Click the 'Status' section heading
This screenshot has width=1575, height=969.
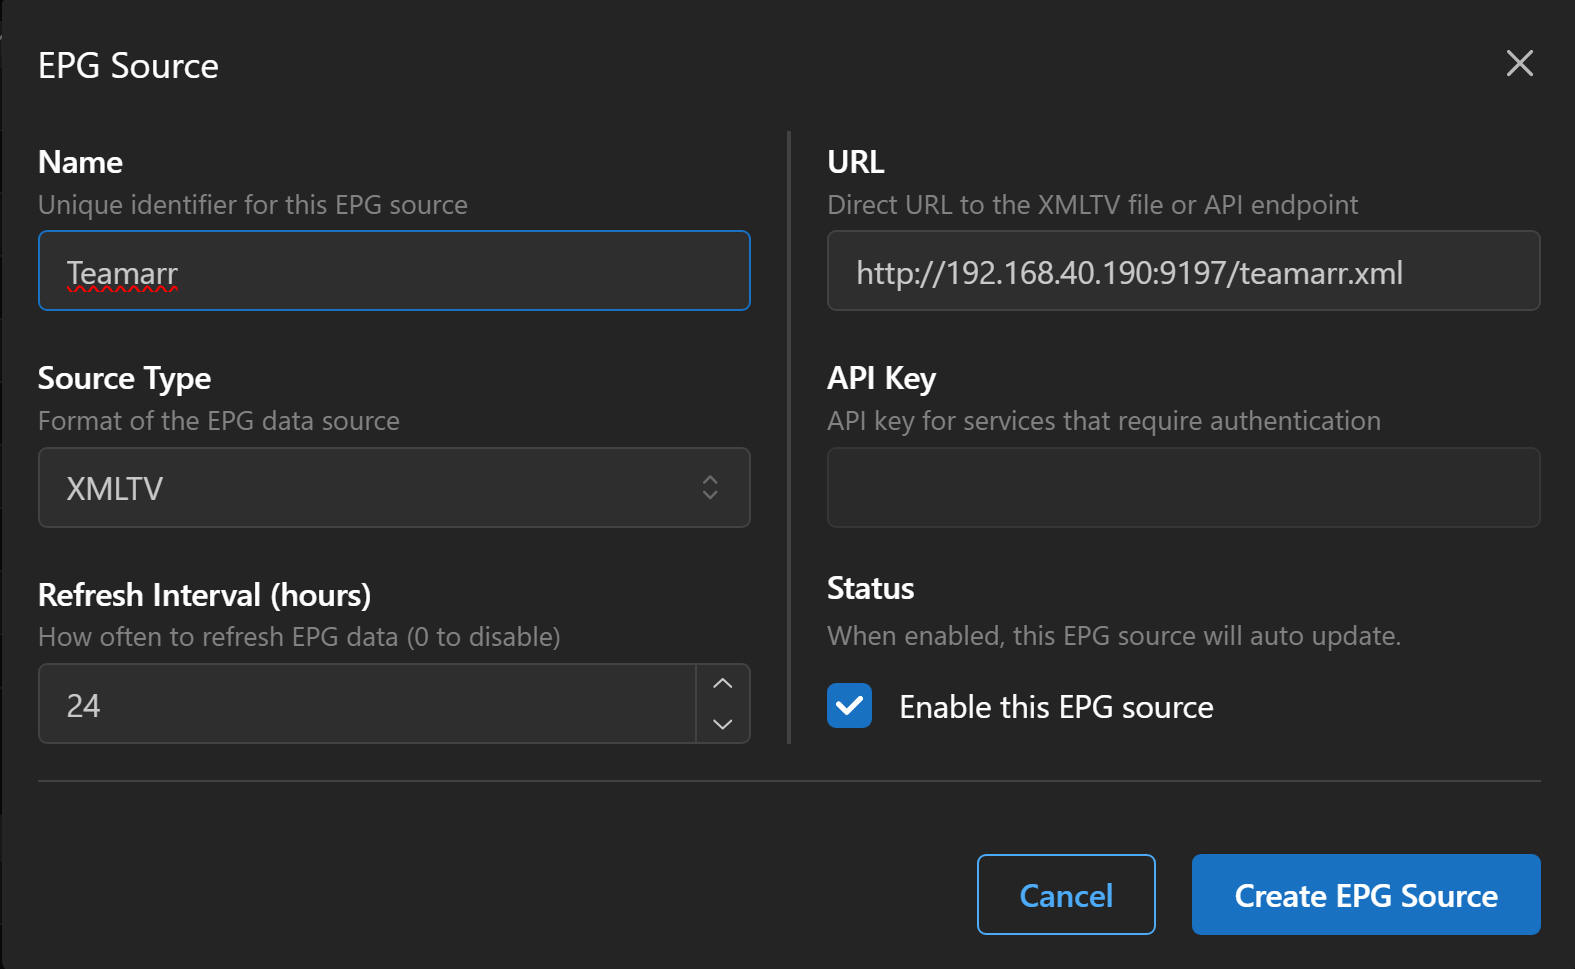point(870,589)
